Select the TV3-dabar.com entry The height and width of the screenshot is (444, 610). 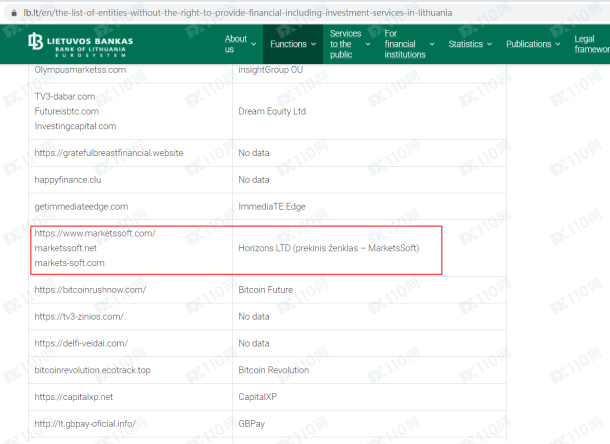coord(65,97)
